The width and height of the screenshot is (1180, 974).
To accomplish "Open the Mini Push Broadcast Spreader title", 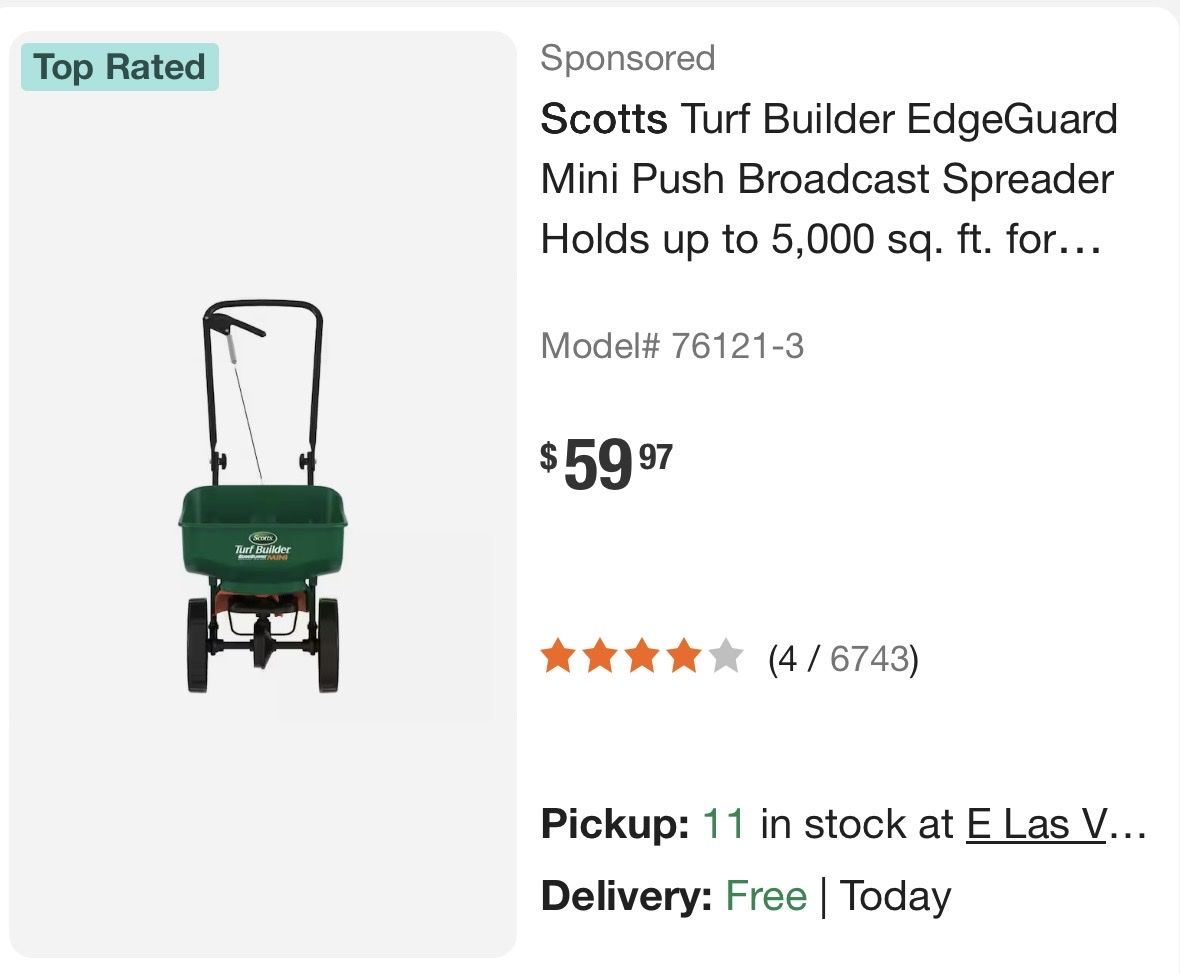I will [827, 180].
